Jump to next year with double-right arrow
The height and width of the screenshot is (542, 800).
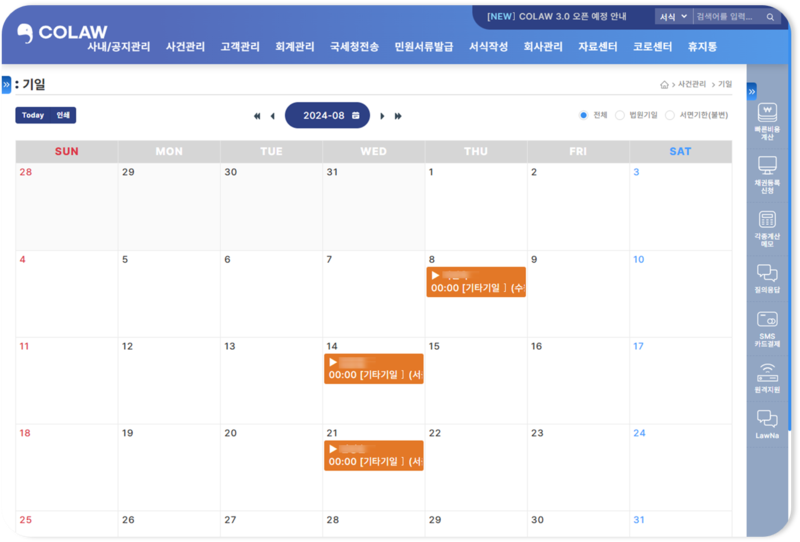click(398, 116)
